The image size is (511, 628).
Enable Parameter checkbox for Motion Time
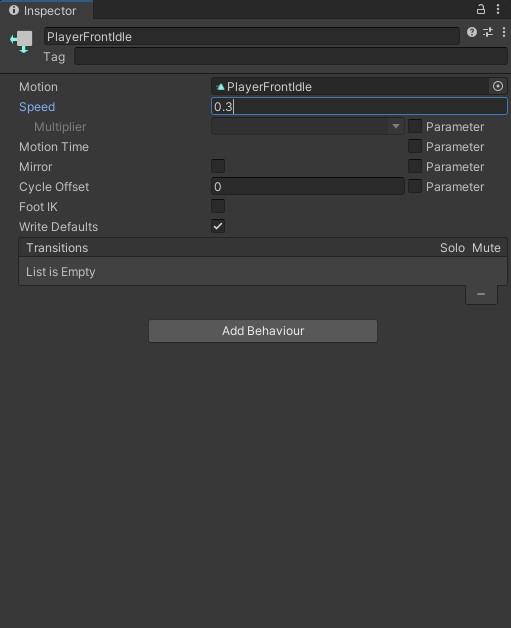415,146
